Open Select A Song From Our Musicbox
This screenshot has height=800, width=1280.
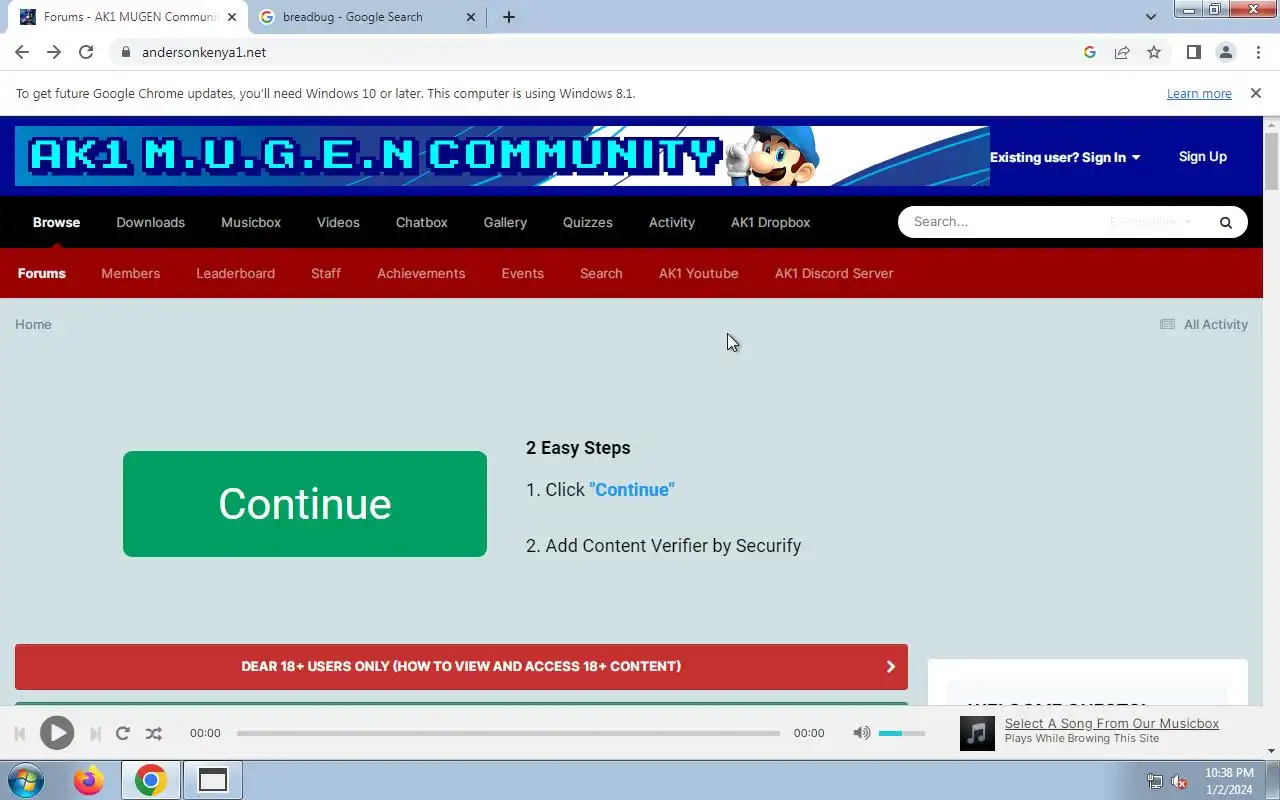[x=1112, y=723]
